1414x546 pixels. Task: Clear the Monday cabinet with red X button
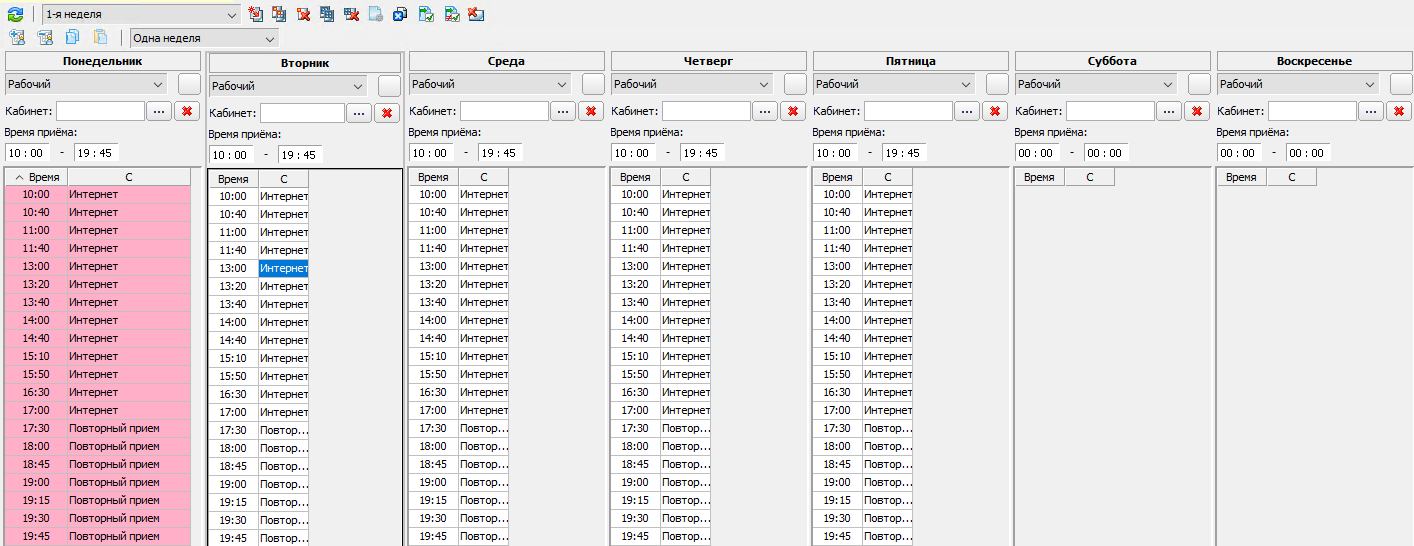(x=185, y=111)
